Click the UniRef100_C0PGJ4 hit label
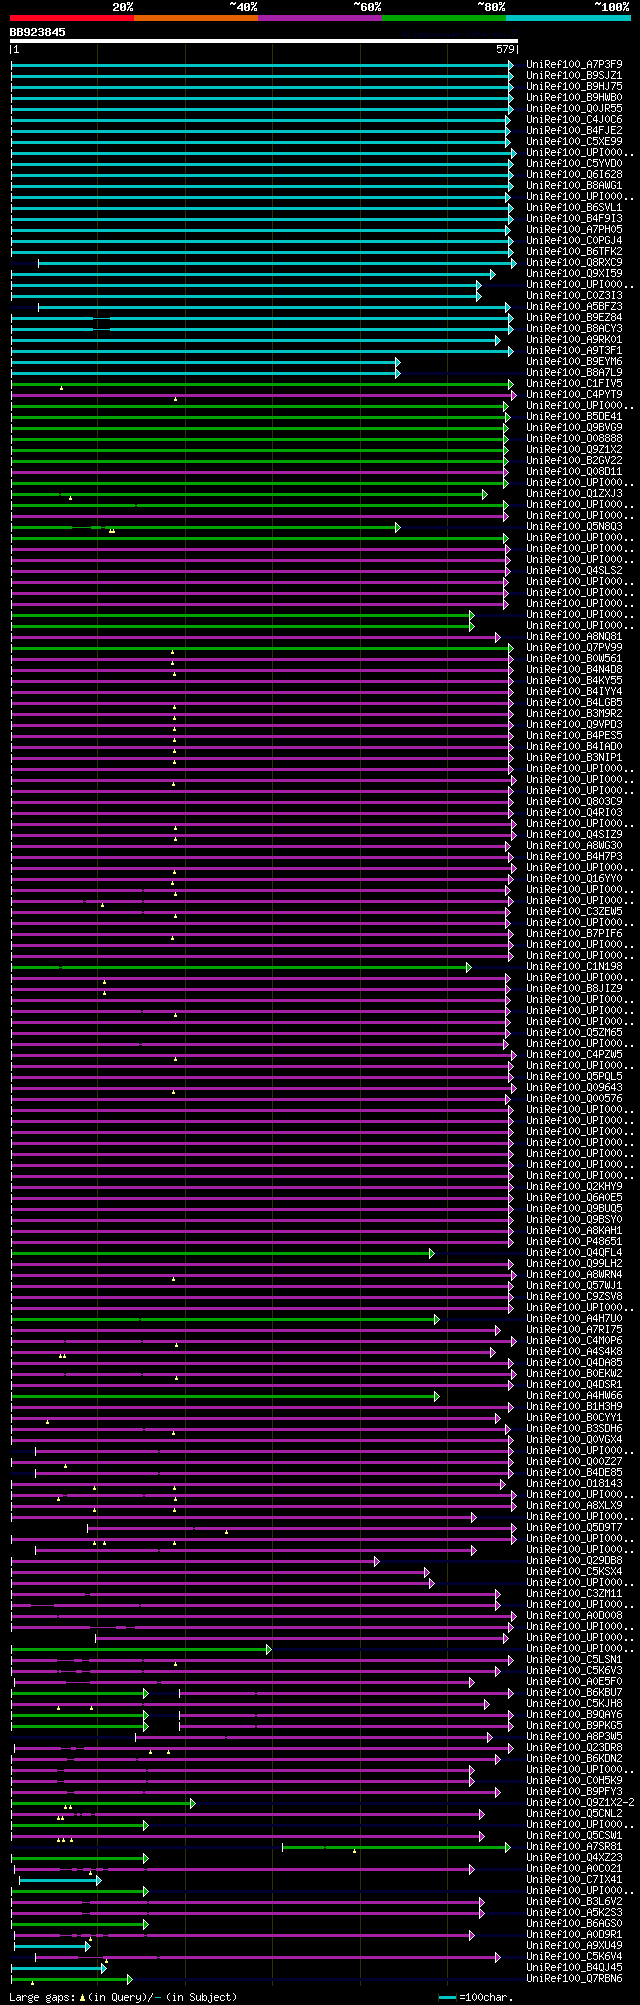The height and width of the screenshot is (2005, 640). [574, 240]
